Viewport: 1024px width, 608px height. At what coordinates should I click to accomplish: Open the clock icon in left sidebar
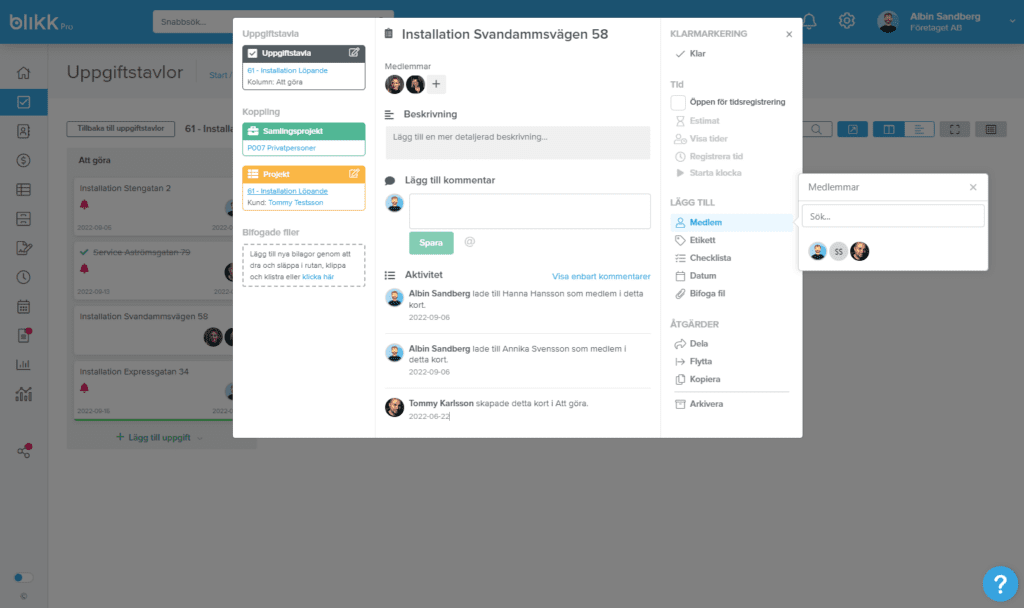click(24, 277)
